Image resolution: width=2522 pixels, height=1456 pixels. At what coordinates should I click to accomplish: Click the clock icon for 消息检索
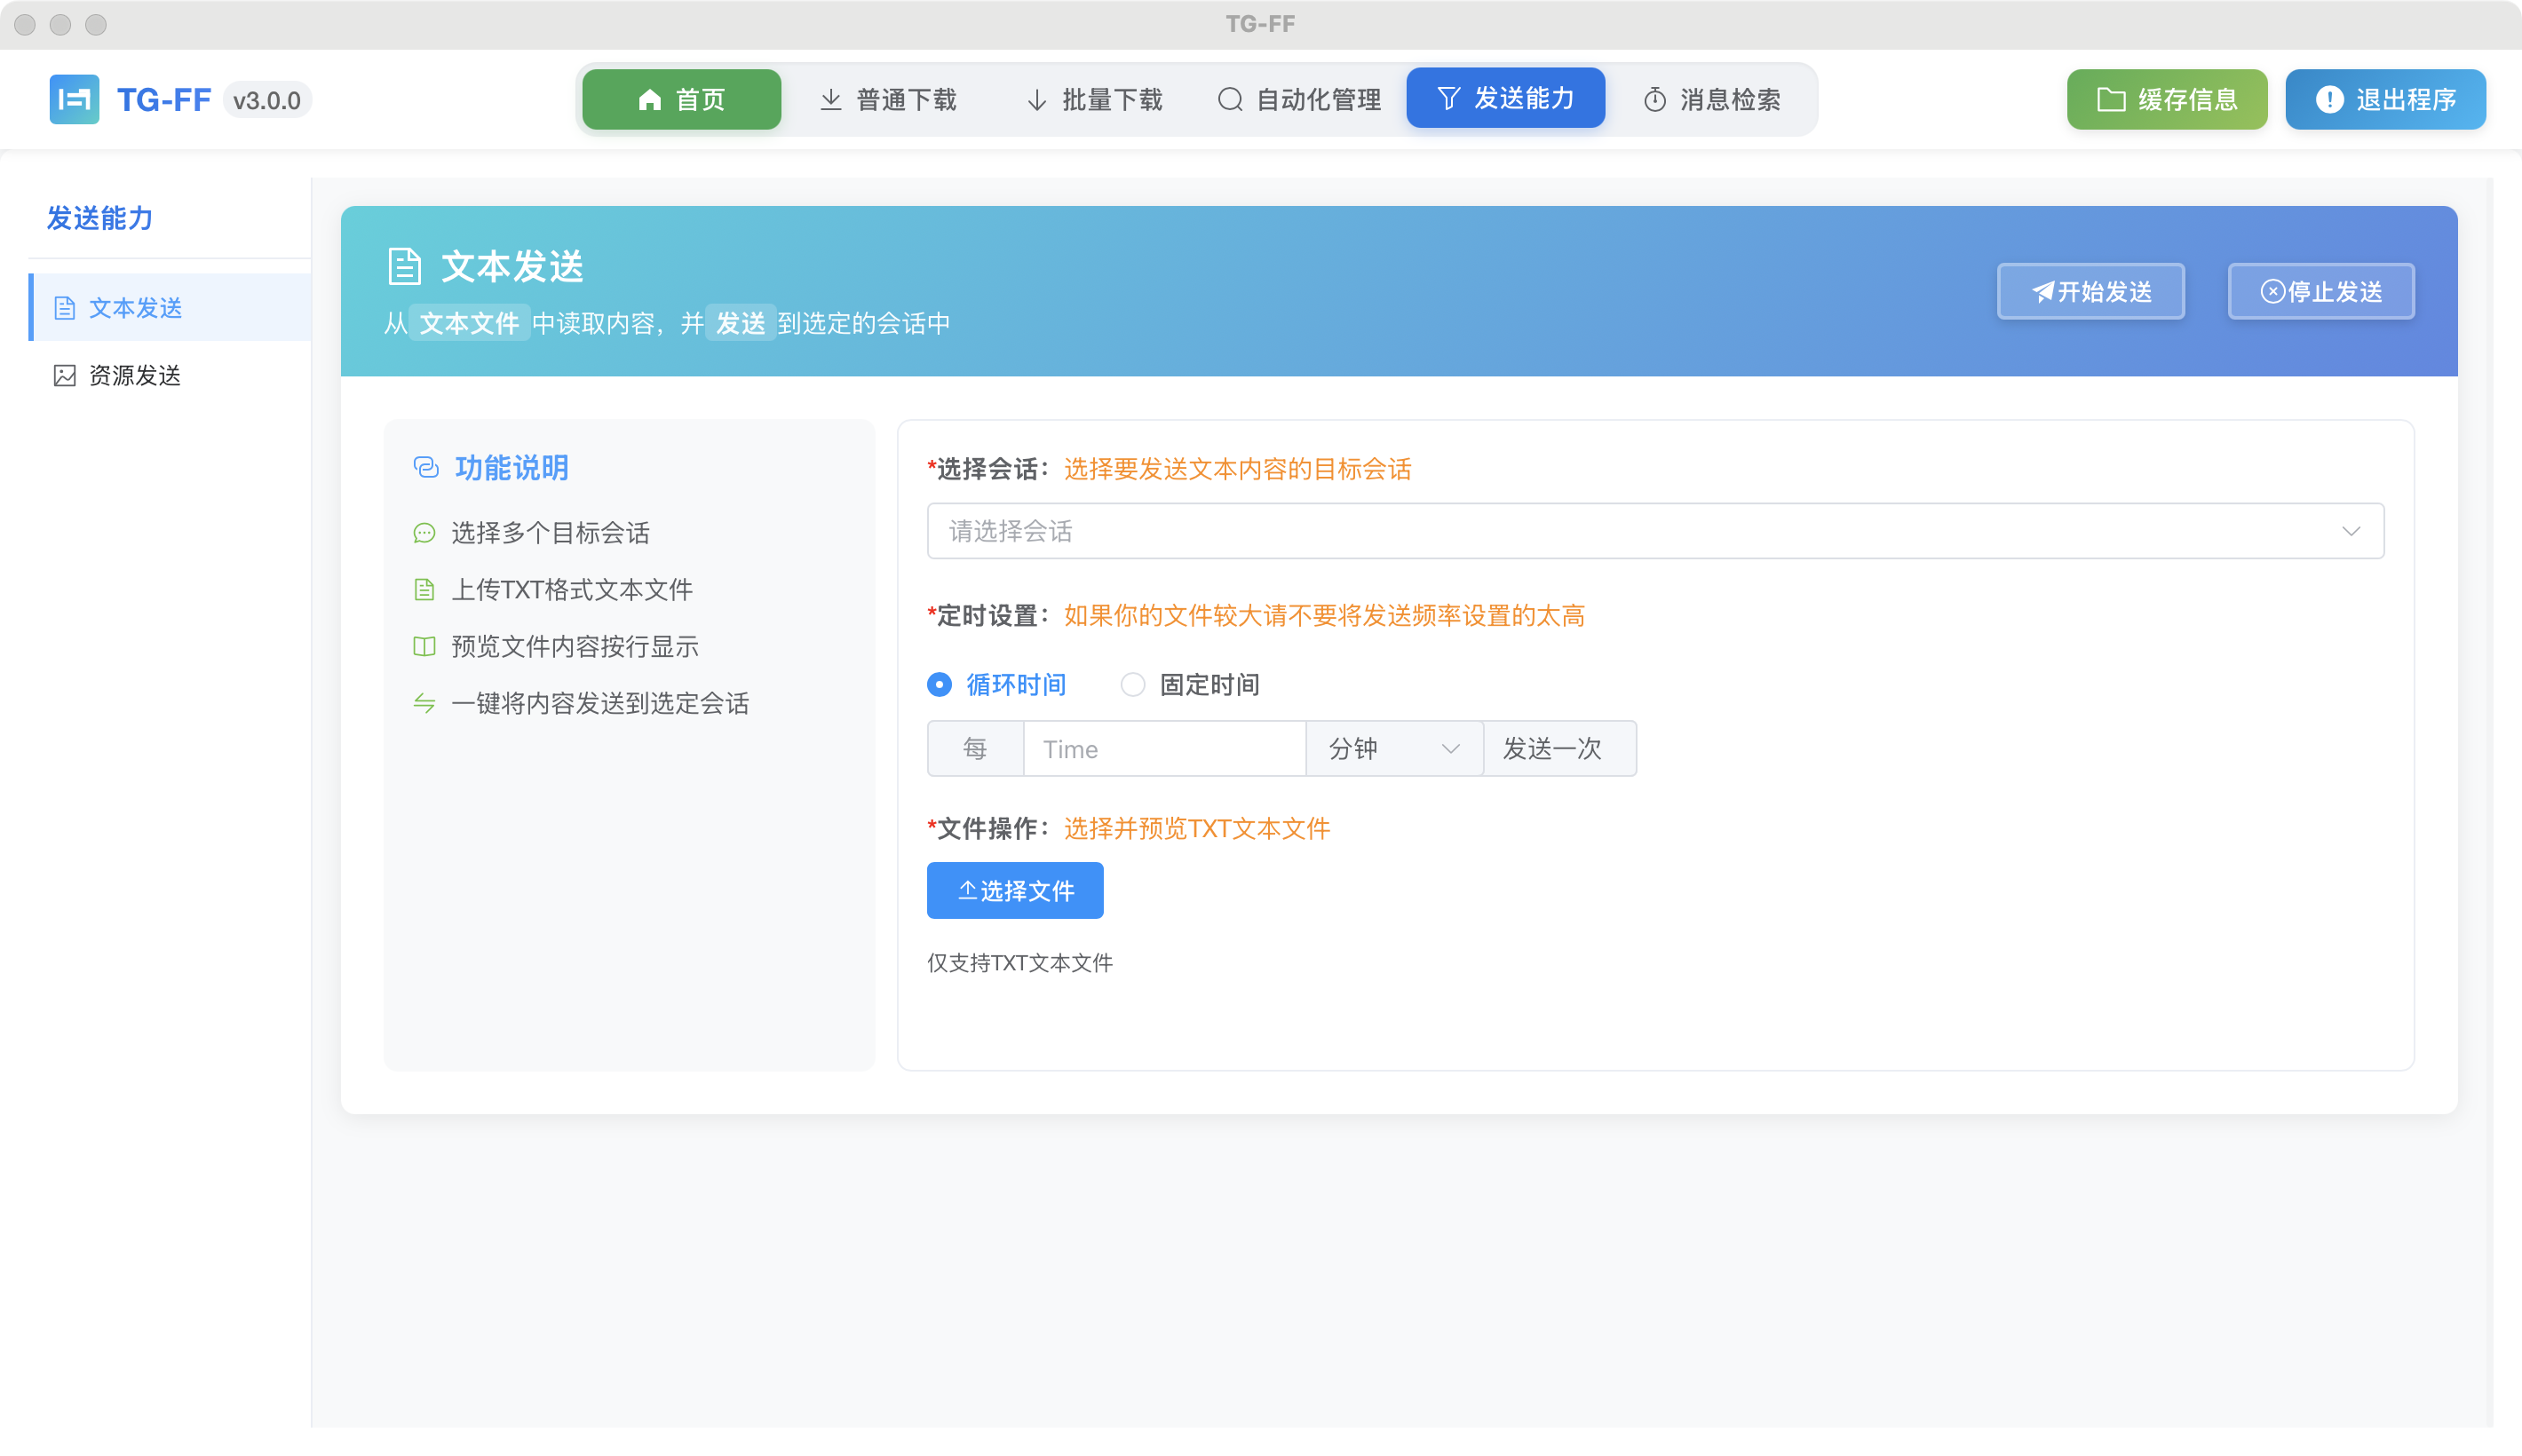click(1654, 98)
